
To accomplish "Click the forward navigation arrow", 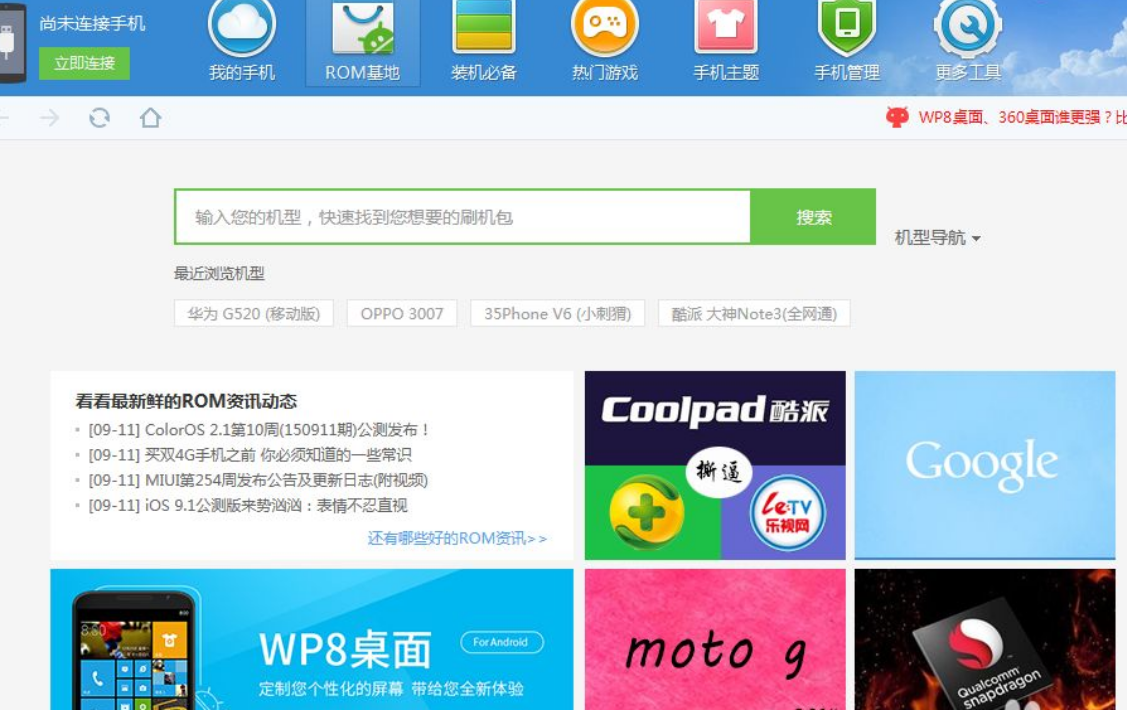I will click(x=49, y=118).
